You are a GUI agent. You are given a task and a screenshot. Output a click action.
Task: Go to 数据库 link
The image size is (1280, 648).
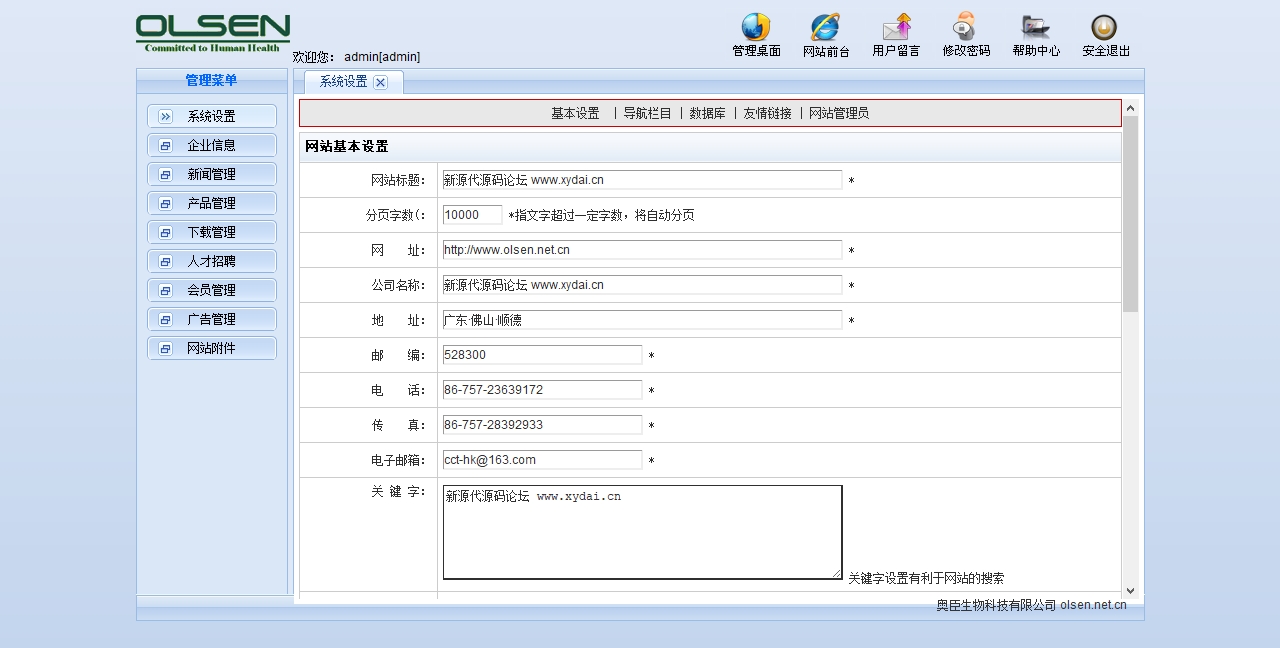tap(707, 114)
